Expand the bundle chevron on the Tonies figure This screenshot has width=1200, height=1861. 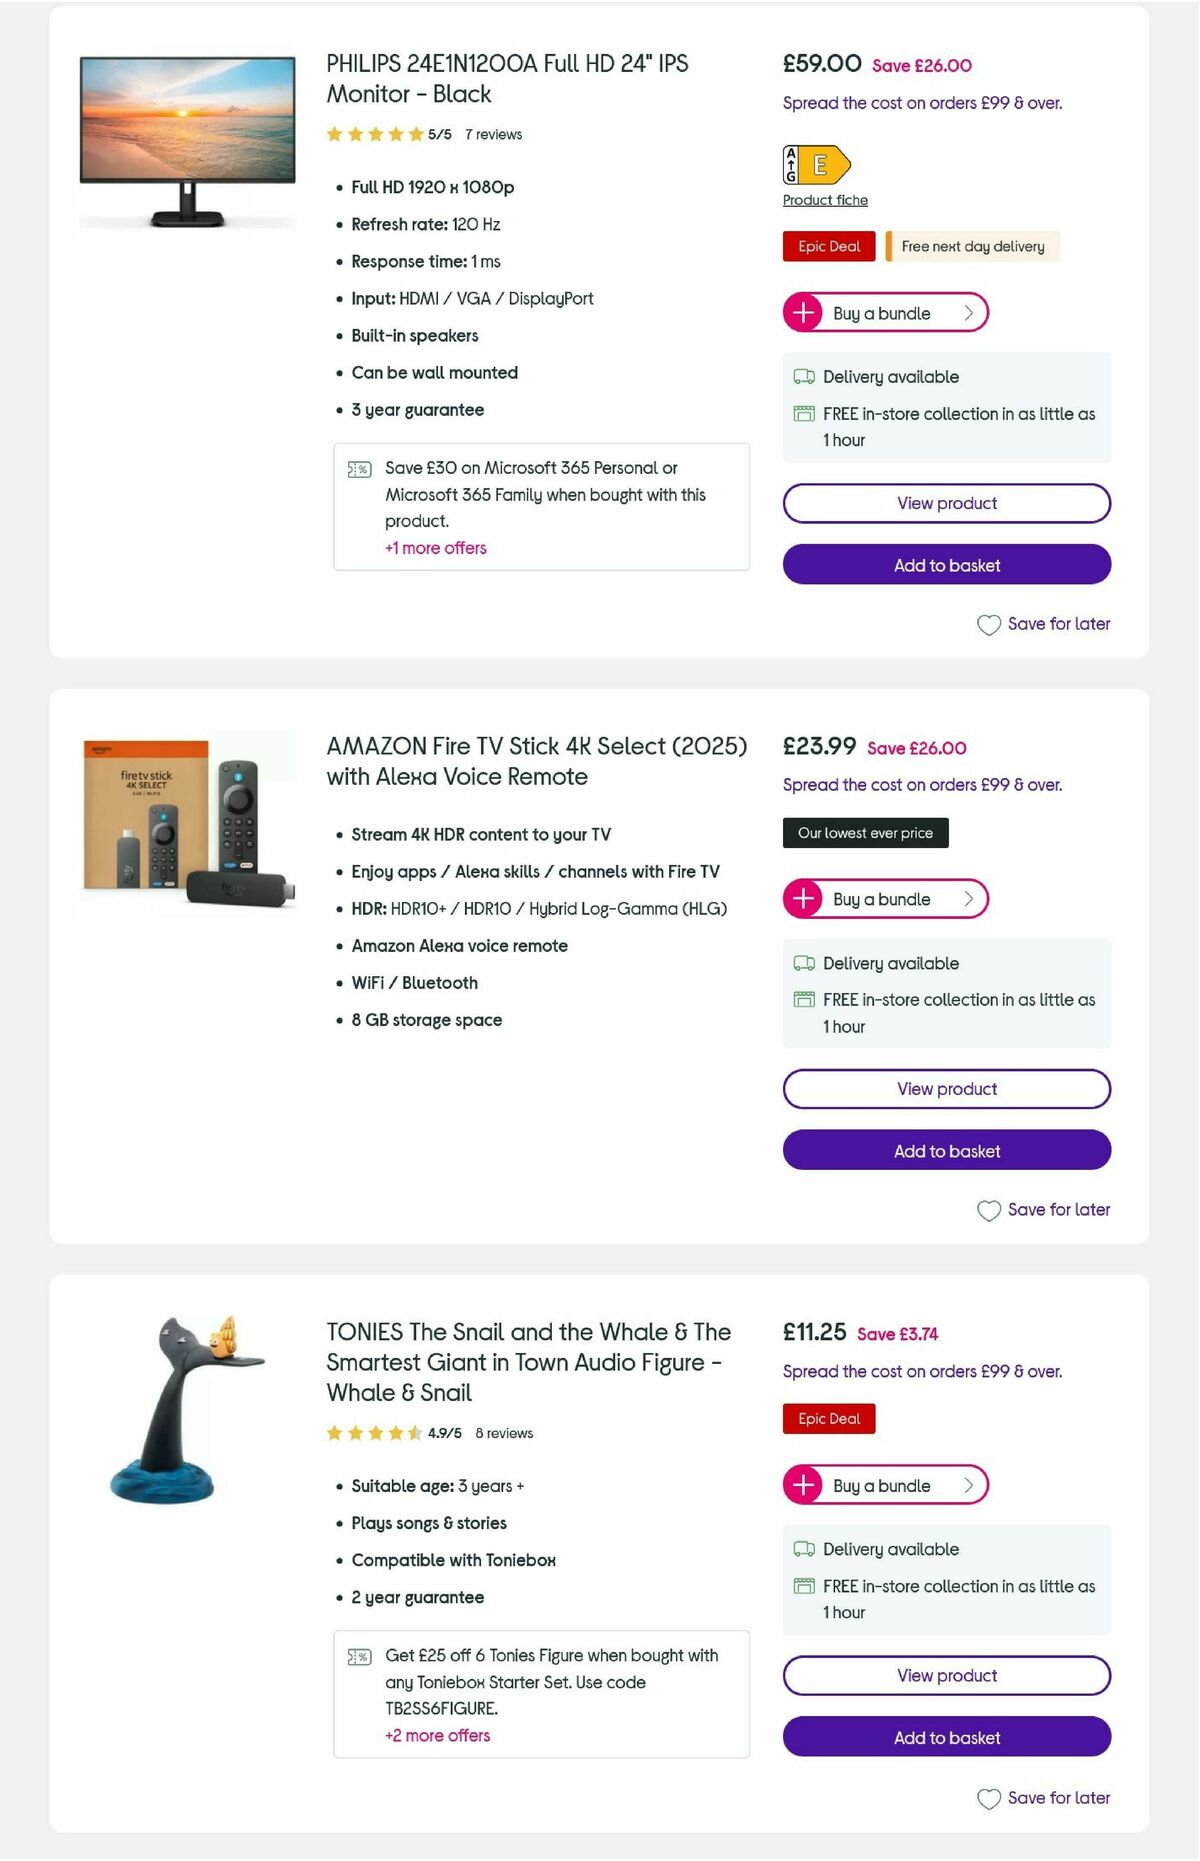pos(967,1485)
